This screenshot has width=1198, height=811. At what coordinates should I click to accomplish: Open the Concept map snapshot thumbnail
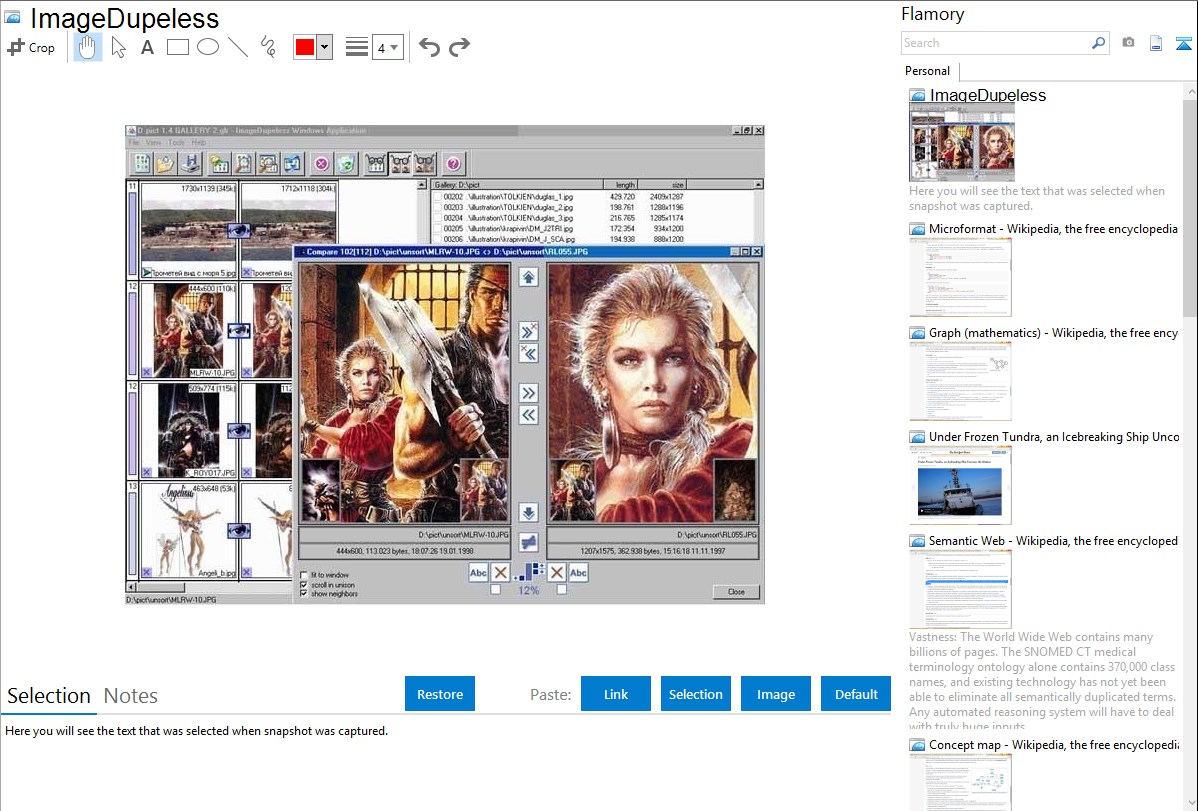click(960, 782)
